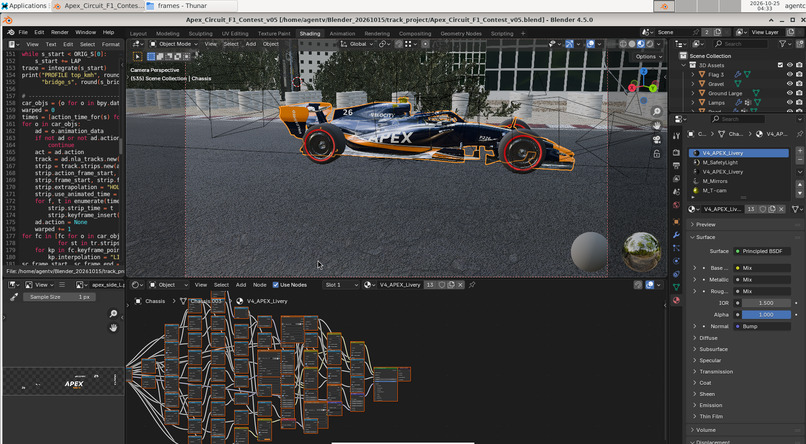Select the material preview shading mode
This screenshot has width=806, height=444.
(x=641, y=44)
